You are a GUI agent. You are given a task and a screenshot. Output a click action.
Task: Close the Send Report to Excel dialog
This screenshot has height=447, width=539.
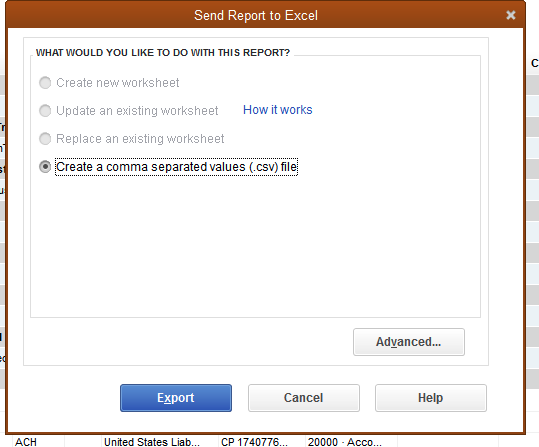pyautogui.click(x=511, y=15)
